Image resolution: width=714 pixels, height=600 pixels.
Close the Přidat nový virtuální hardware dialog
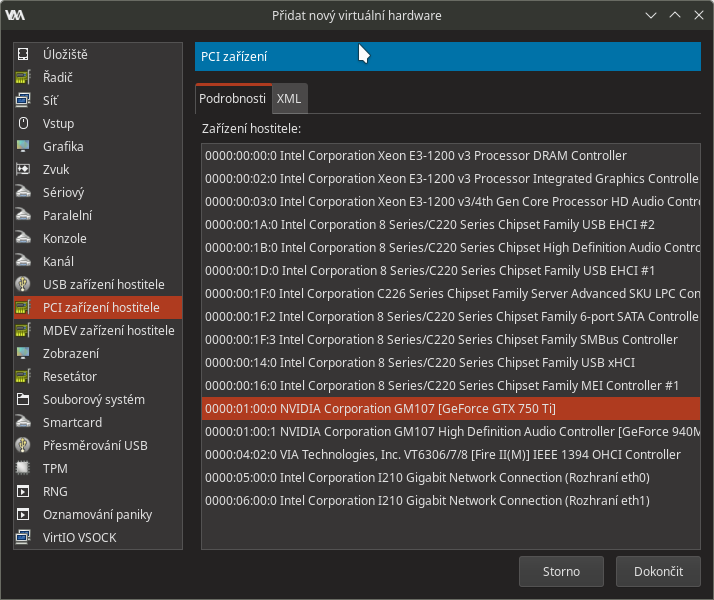pos(699,15)
